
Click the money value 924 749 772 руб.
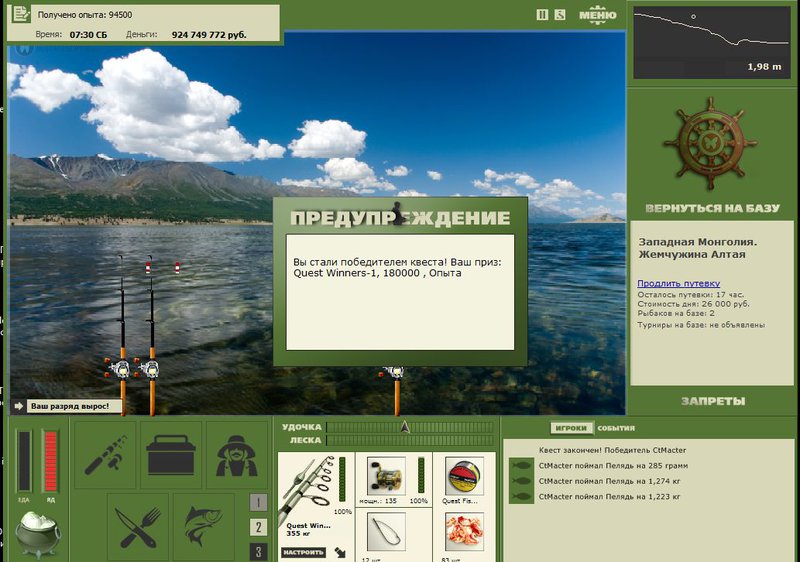click(209, 35)
